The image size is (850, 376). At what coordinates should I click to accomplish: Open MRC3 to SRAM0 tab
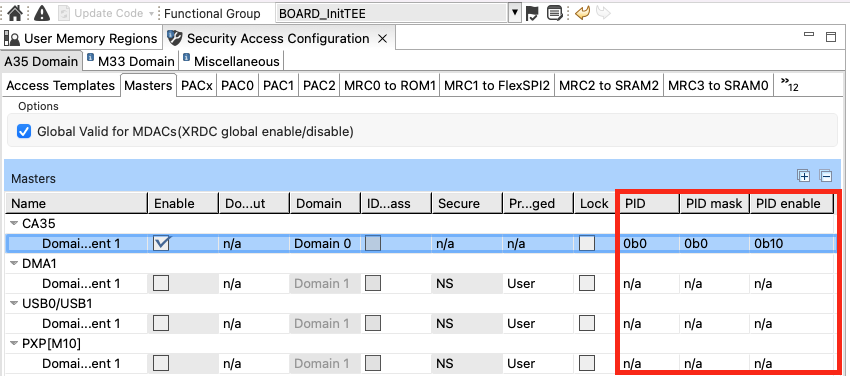[718, 85]
